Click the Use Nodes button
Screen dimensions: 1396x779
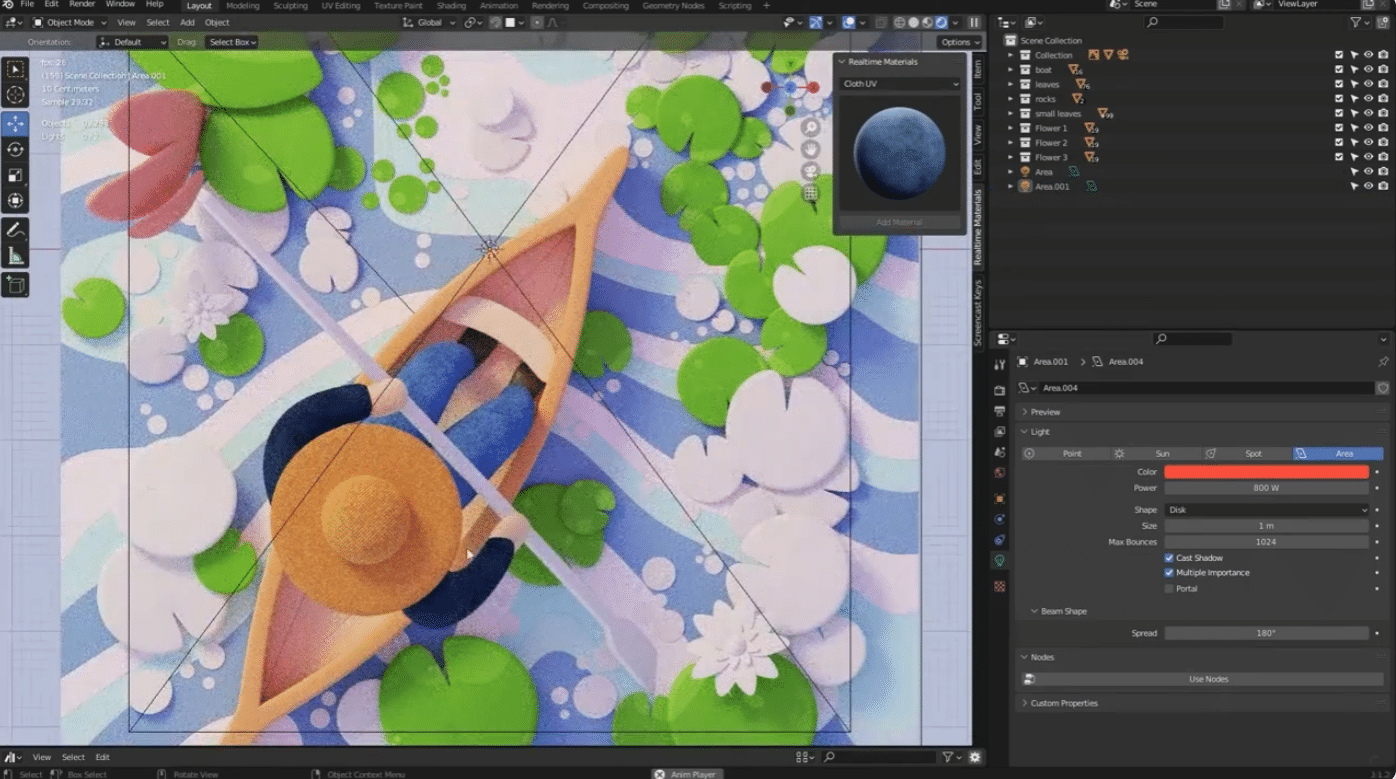[x=1208, y=679]
